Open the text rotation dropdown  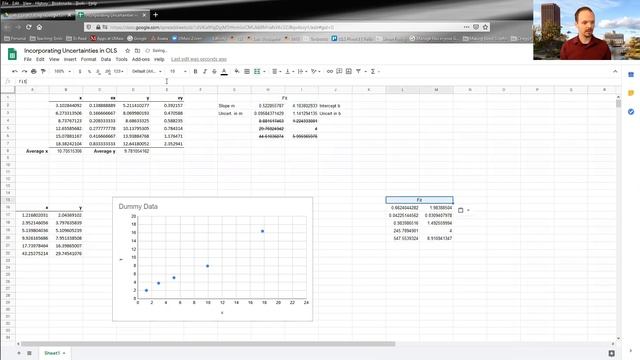coord(316,71)
